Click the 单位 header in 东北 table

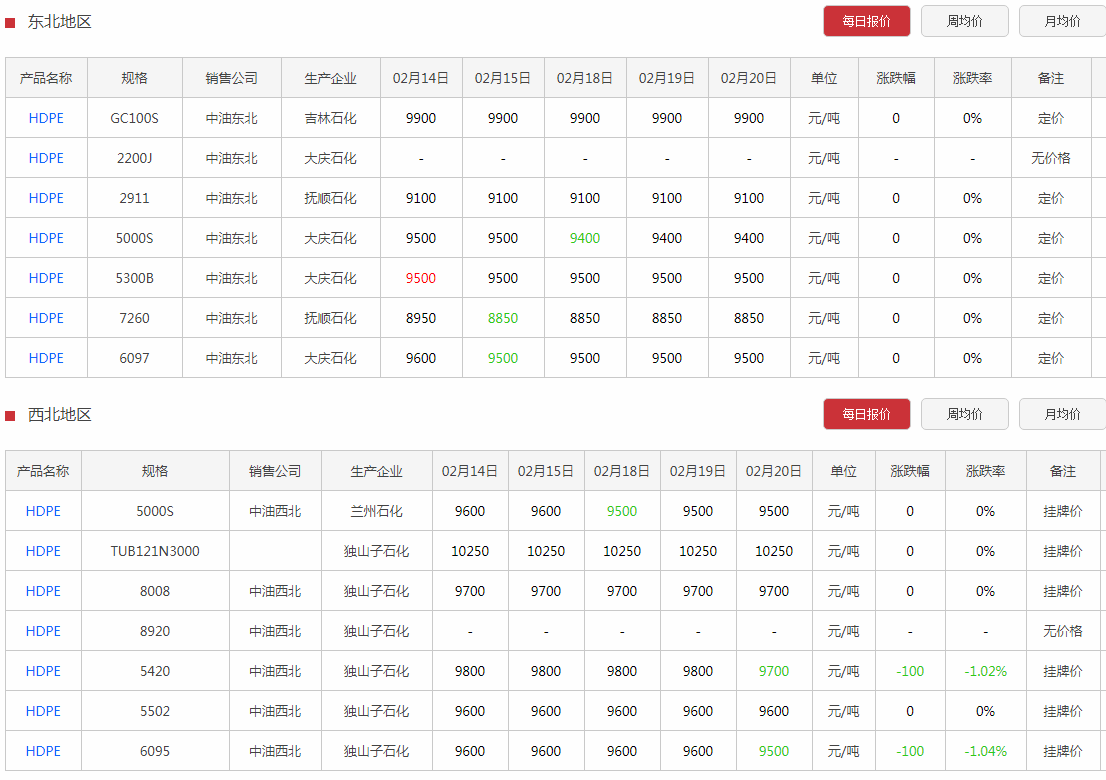(x=823, y=78)
